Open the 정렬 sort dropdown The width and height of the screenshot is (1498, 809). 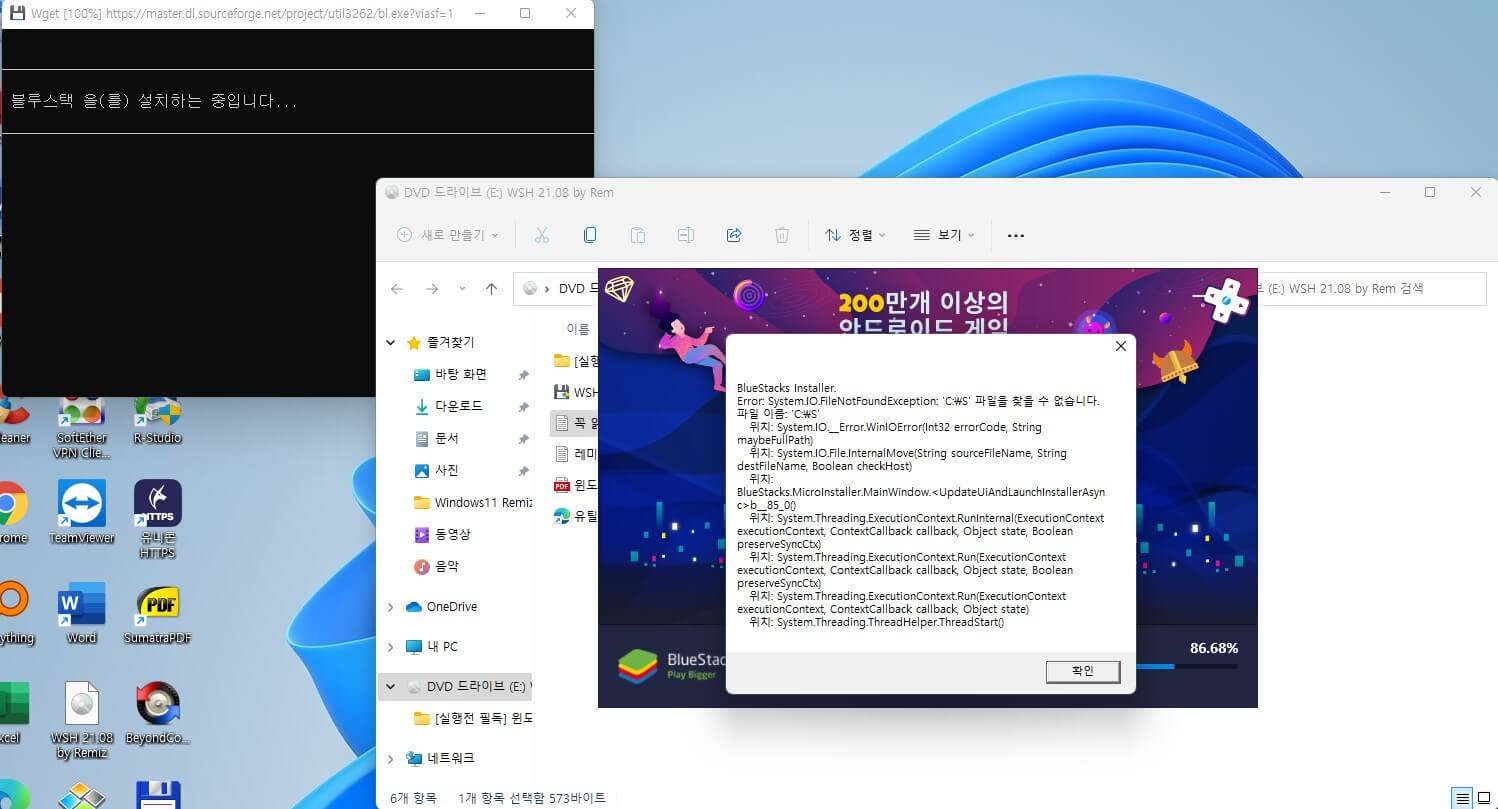tap(855, 235)
